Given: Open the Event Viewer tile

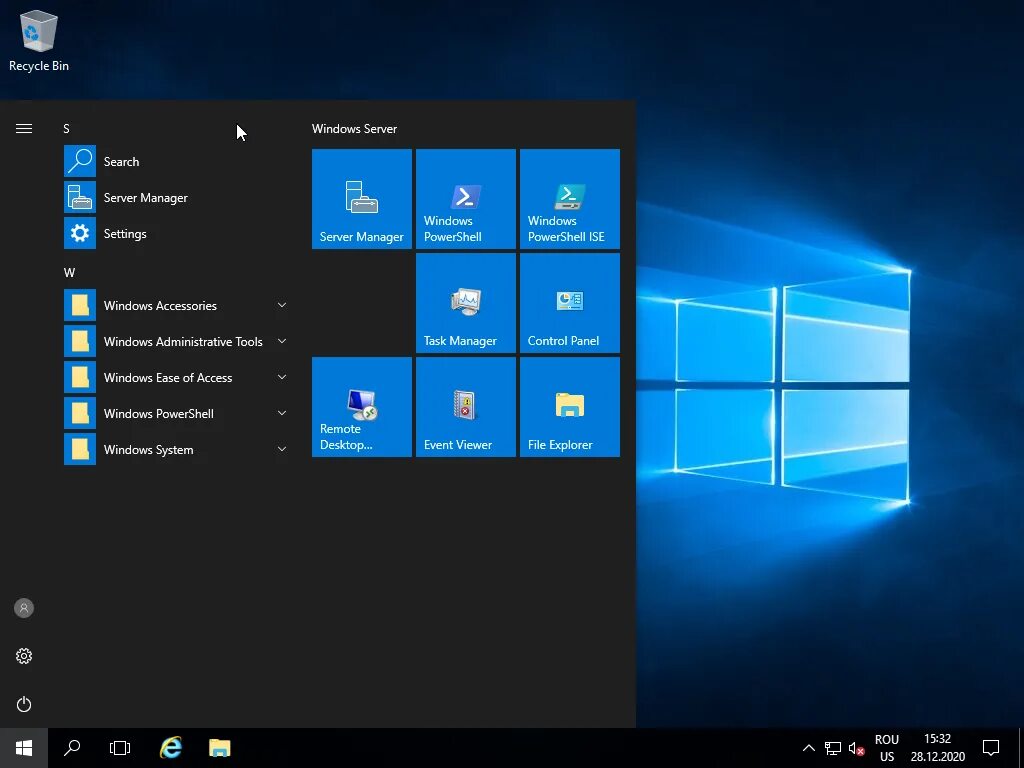Looking at the screenshot, I should coord(466,407).
